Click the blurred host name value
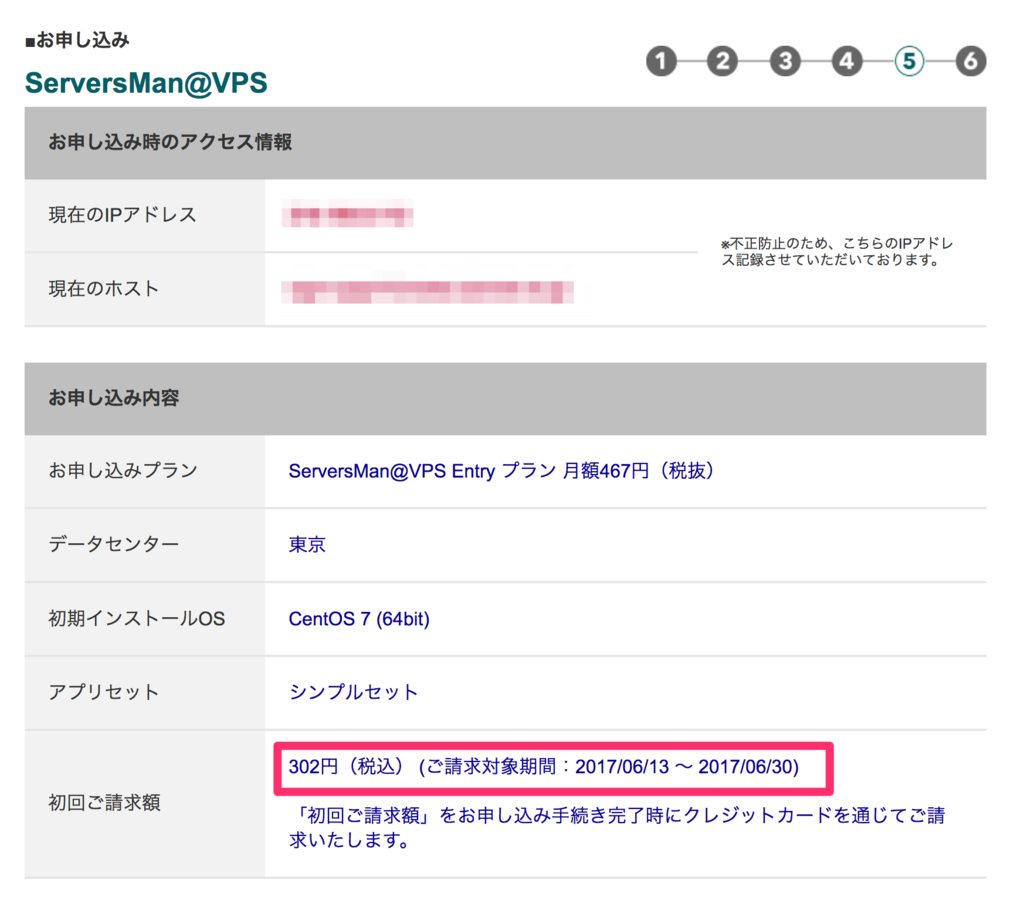 428,291
